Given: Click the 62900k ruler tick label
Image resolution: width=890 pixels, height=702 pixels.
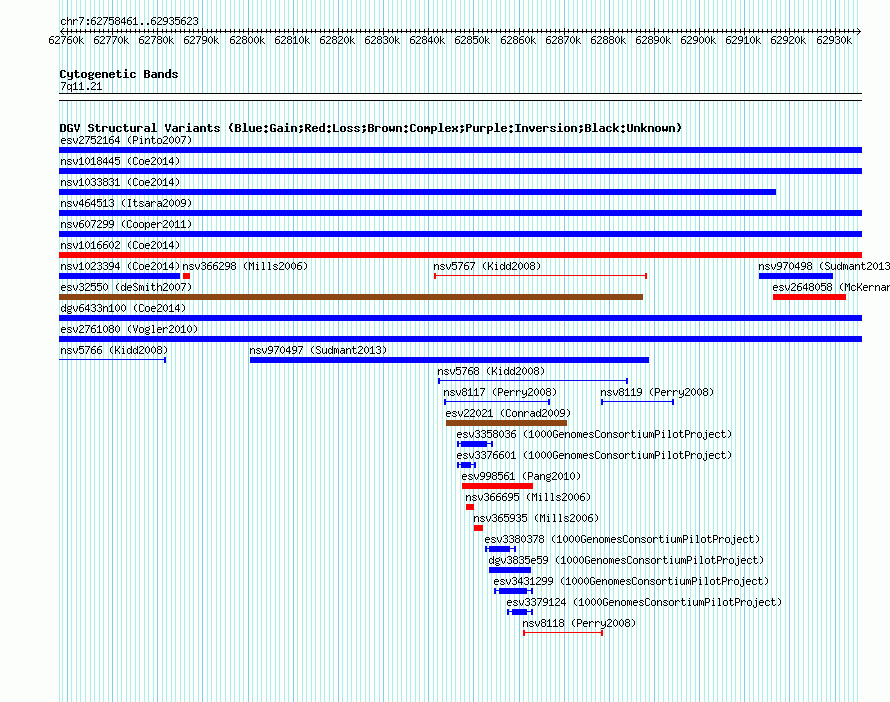Looking at the screenshot, I should (x=698, y=40).
